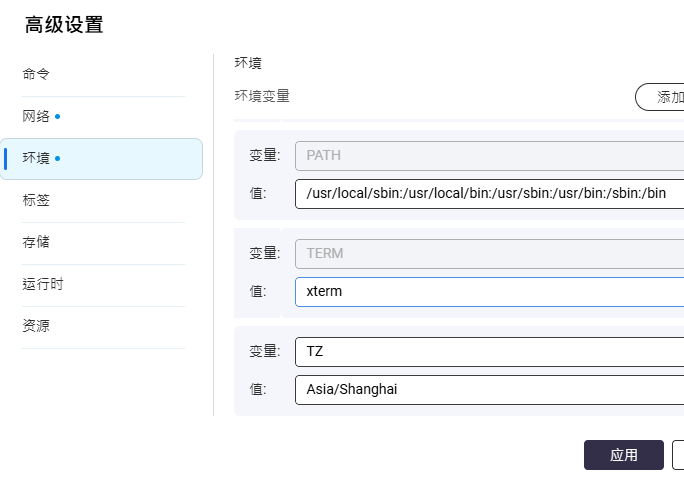Open the 运行时 settings

103,285
